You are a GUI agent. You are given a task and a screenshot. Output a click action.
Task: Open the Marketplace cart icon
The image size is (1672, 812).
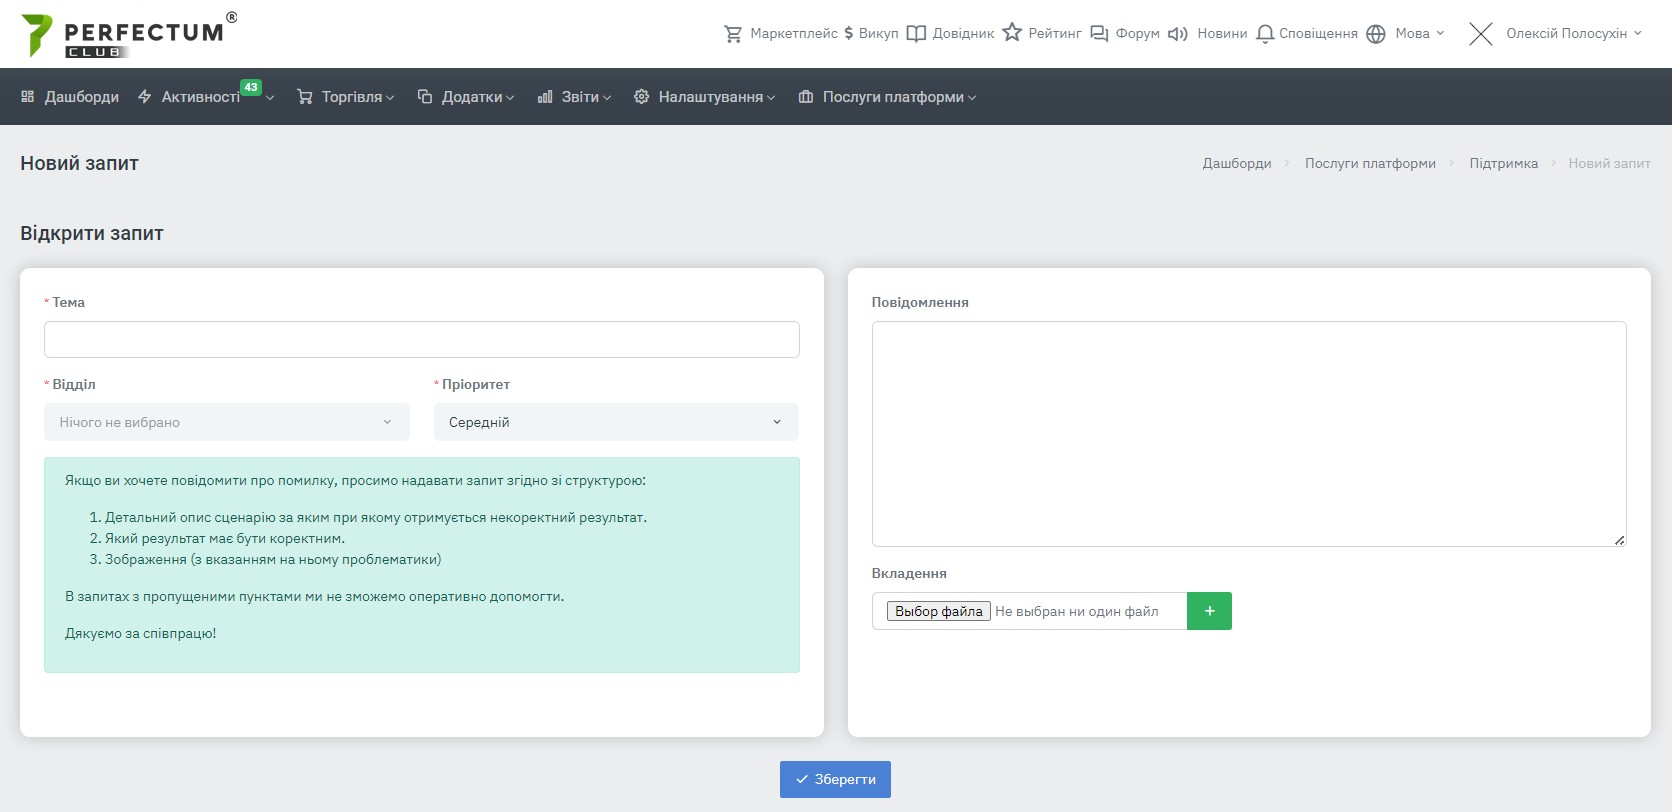coord(733,34)
